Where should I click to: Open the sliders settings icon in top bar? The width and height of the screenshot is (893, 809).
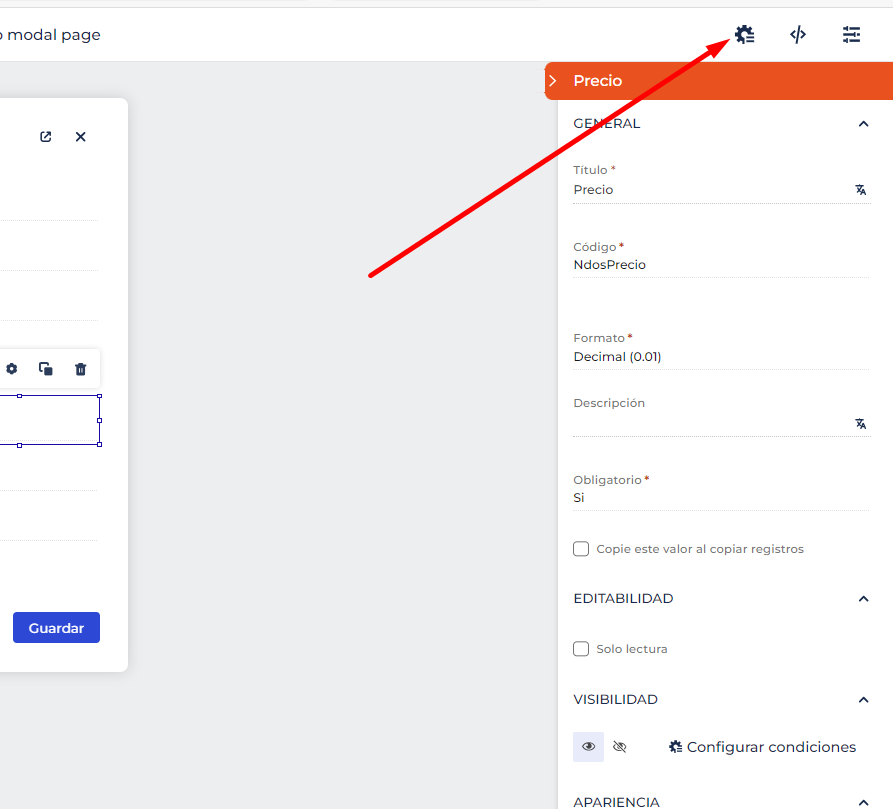point(851,35)
